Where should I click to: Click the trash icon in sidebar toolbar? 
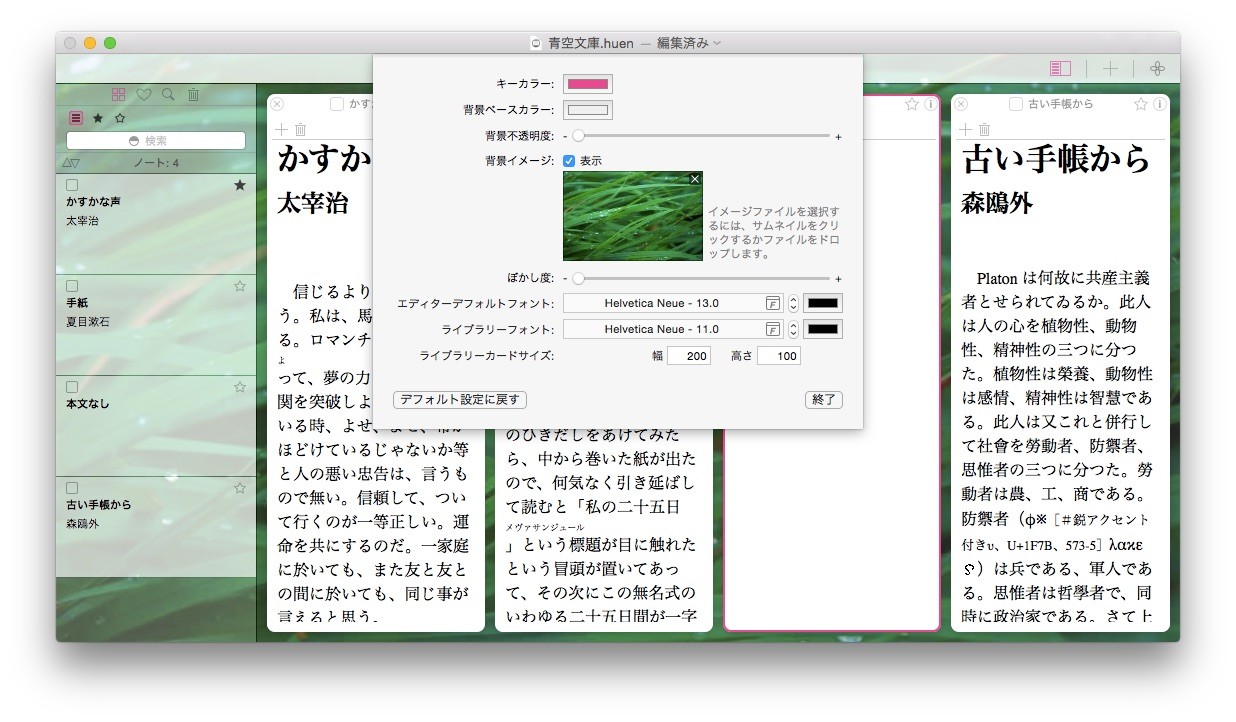coord(193,94)
